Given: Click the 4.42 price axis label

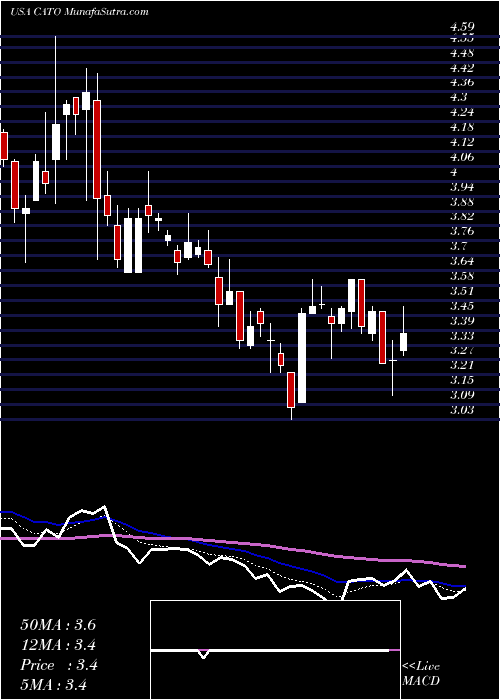Looking at the screenshot, I should coord(462,68).
